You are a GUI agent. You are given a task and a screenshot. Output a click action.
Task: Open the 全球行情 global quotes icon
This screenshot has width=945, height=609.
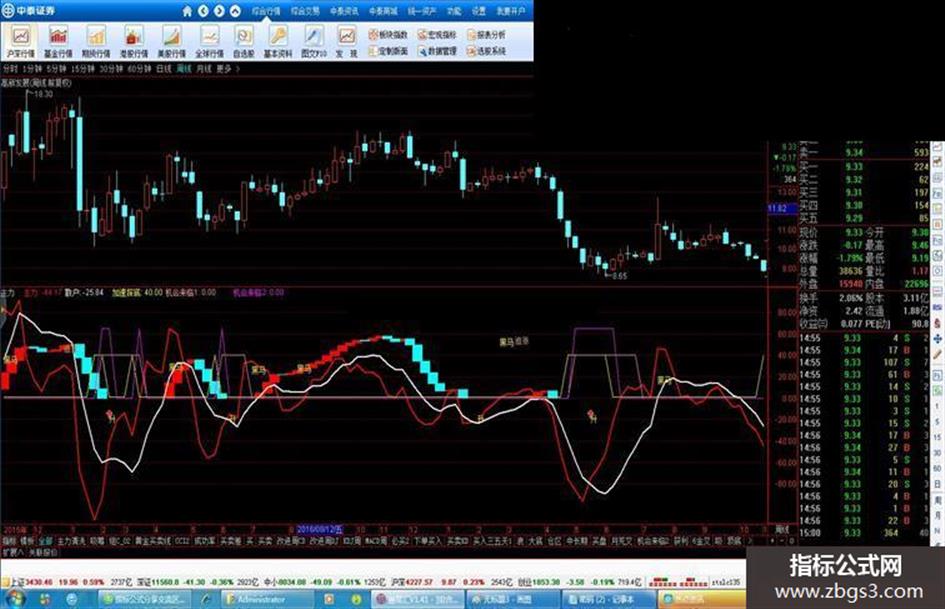click(x=209, y=42)
